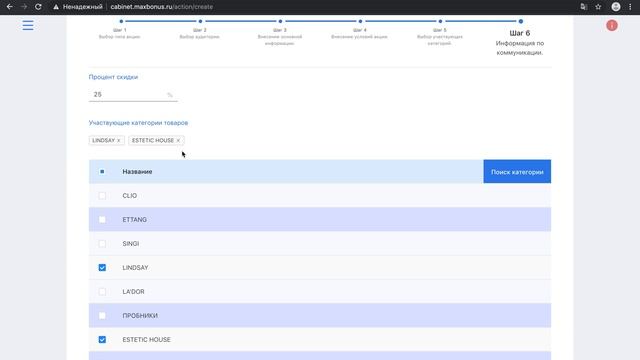The width and height of the screenshot is (640, 360).
Task: Click the LINDSAY row label
Action: pos(135,267)
